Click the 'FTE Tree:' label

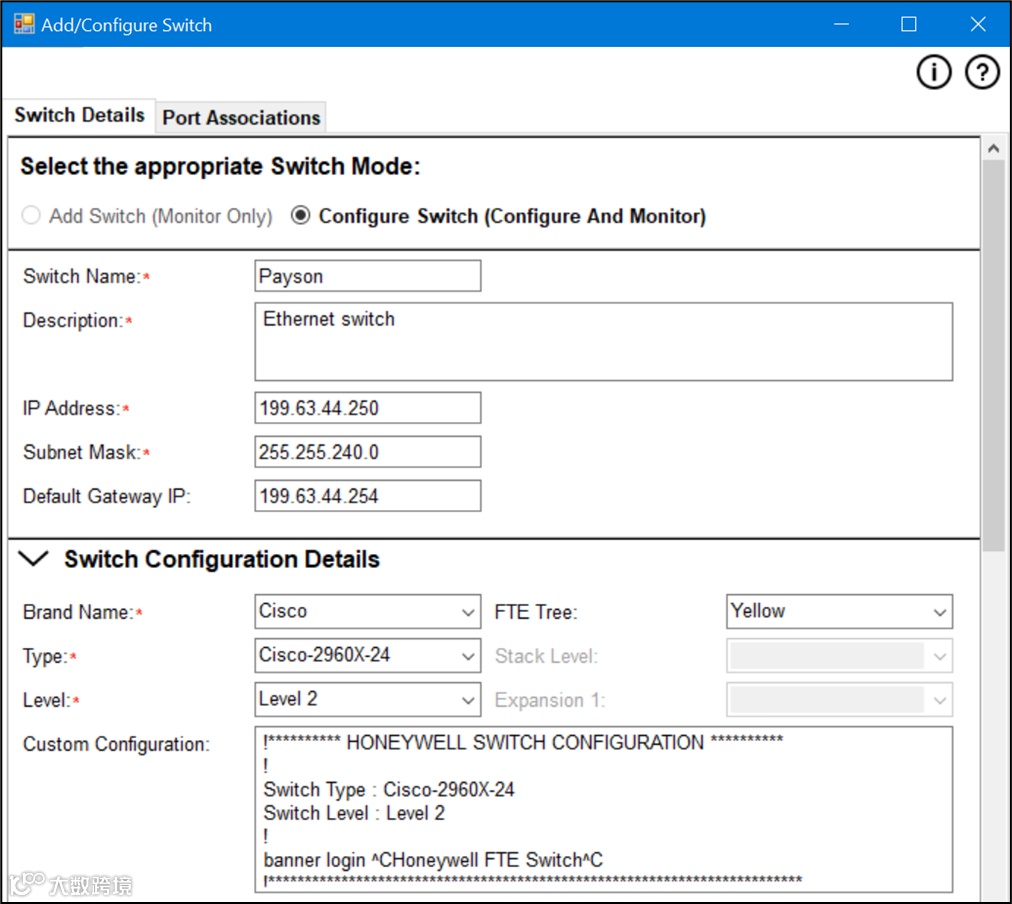click(x=536, y=612)
